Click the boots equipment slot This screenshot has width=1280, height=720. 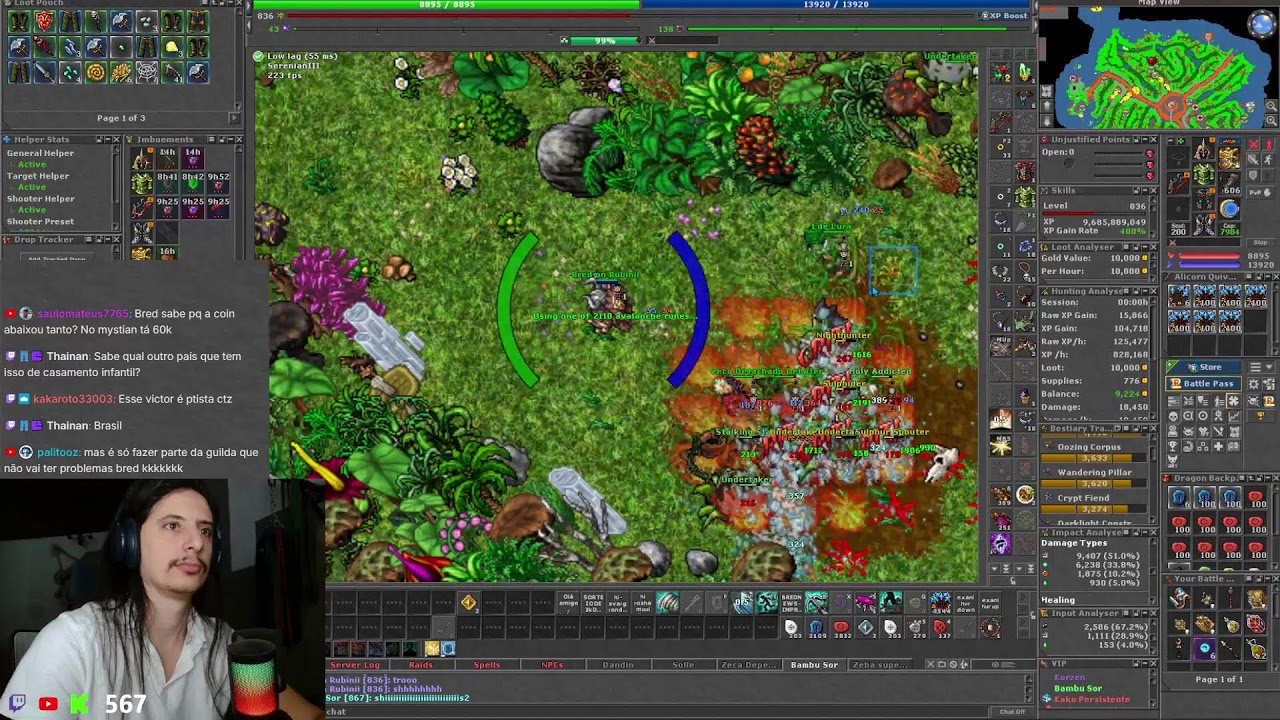click(x=1204, y=223)
